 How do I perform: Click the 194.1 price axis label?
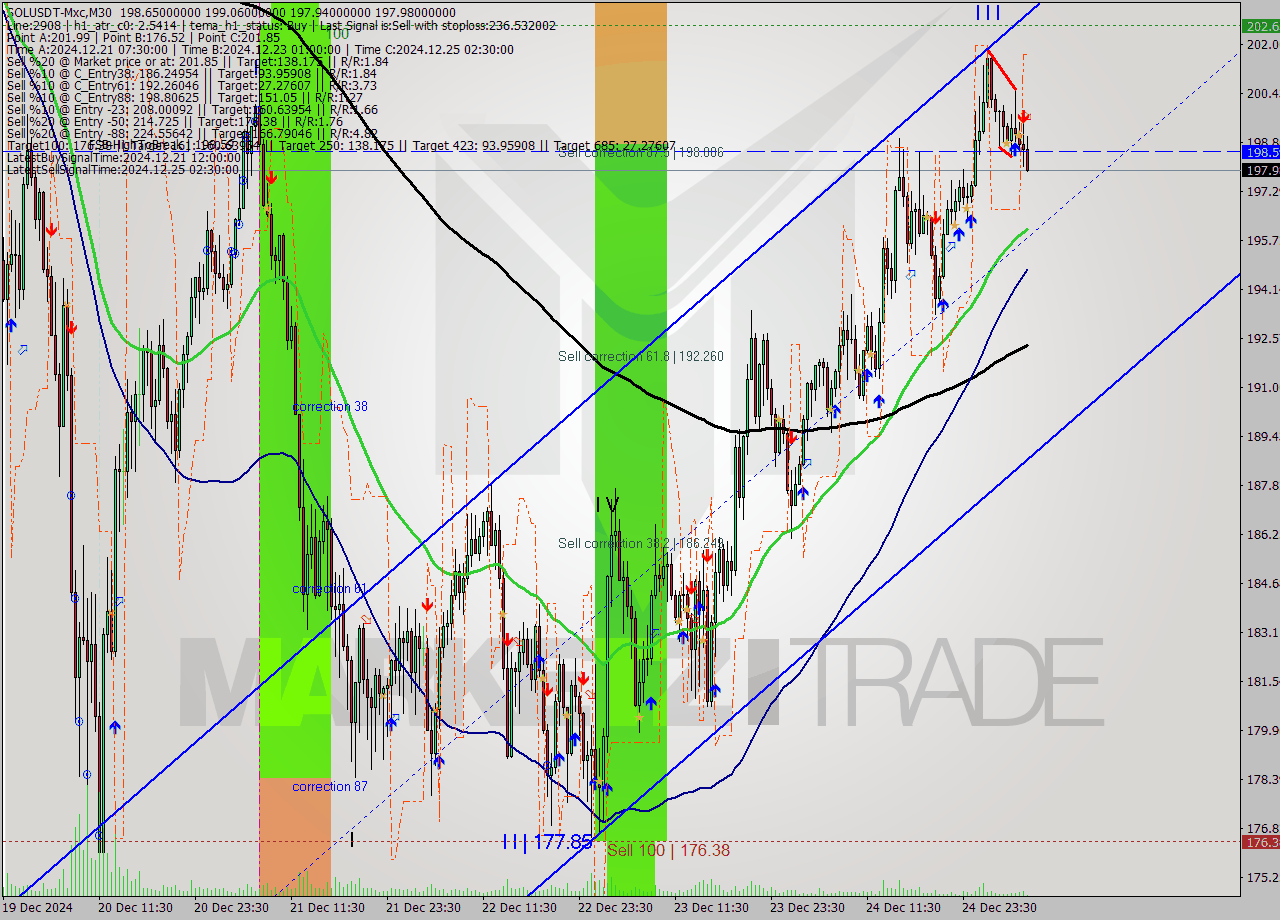pos(1262,289)
